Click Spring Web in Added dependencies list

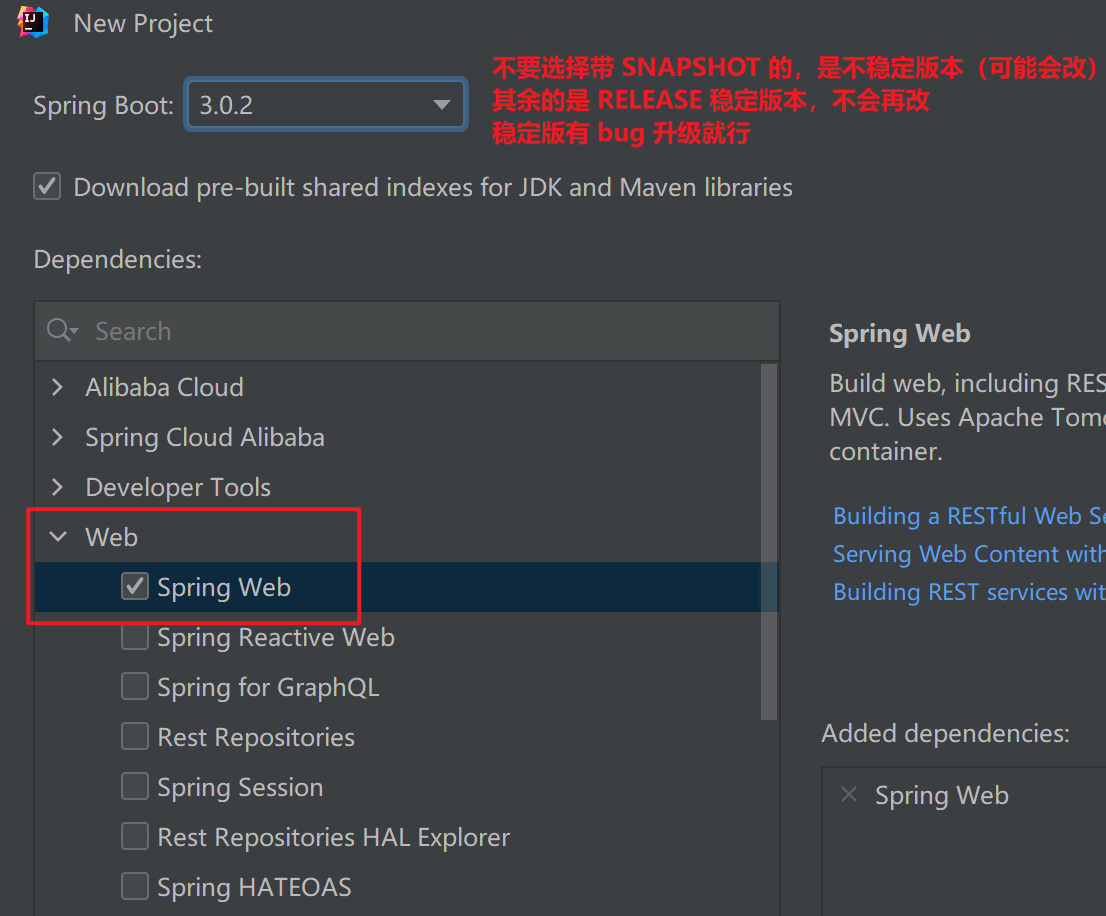click(x=942, y=795)
